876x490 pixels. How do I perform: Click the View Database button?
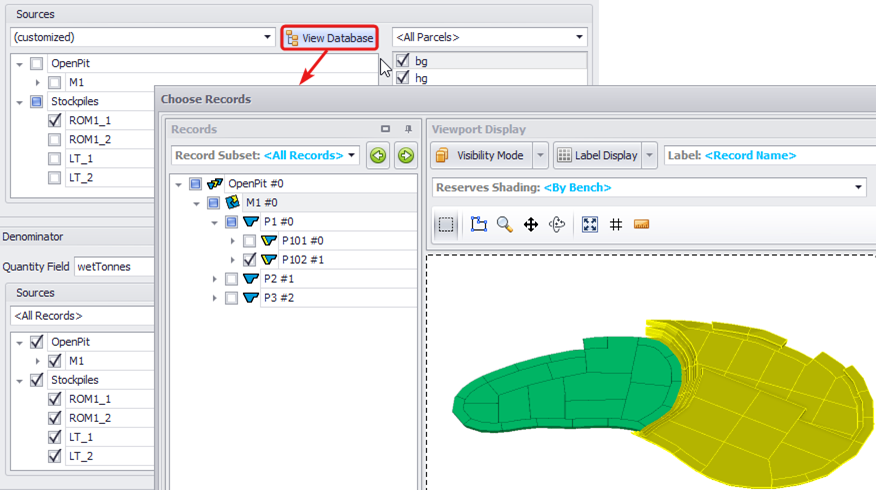pos(330,38)
